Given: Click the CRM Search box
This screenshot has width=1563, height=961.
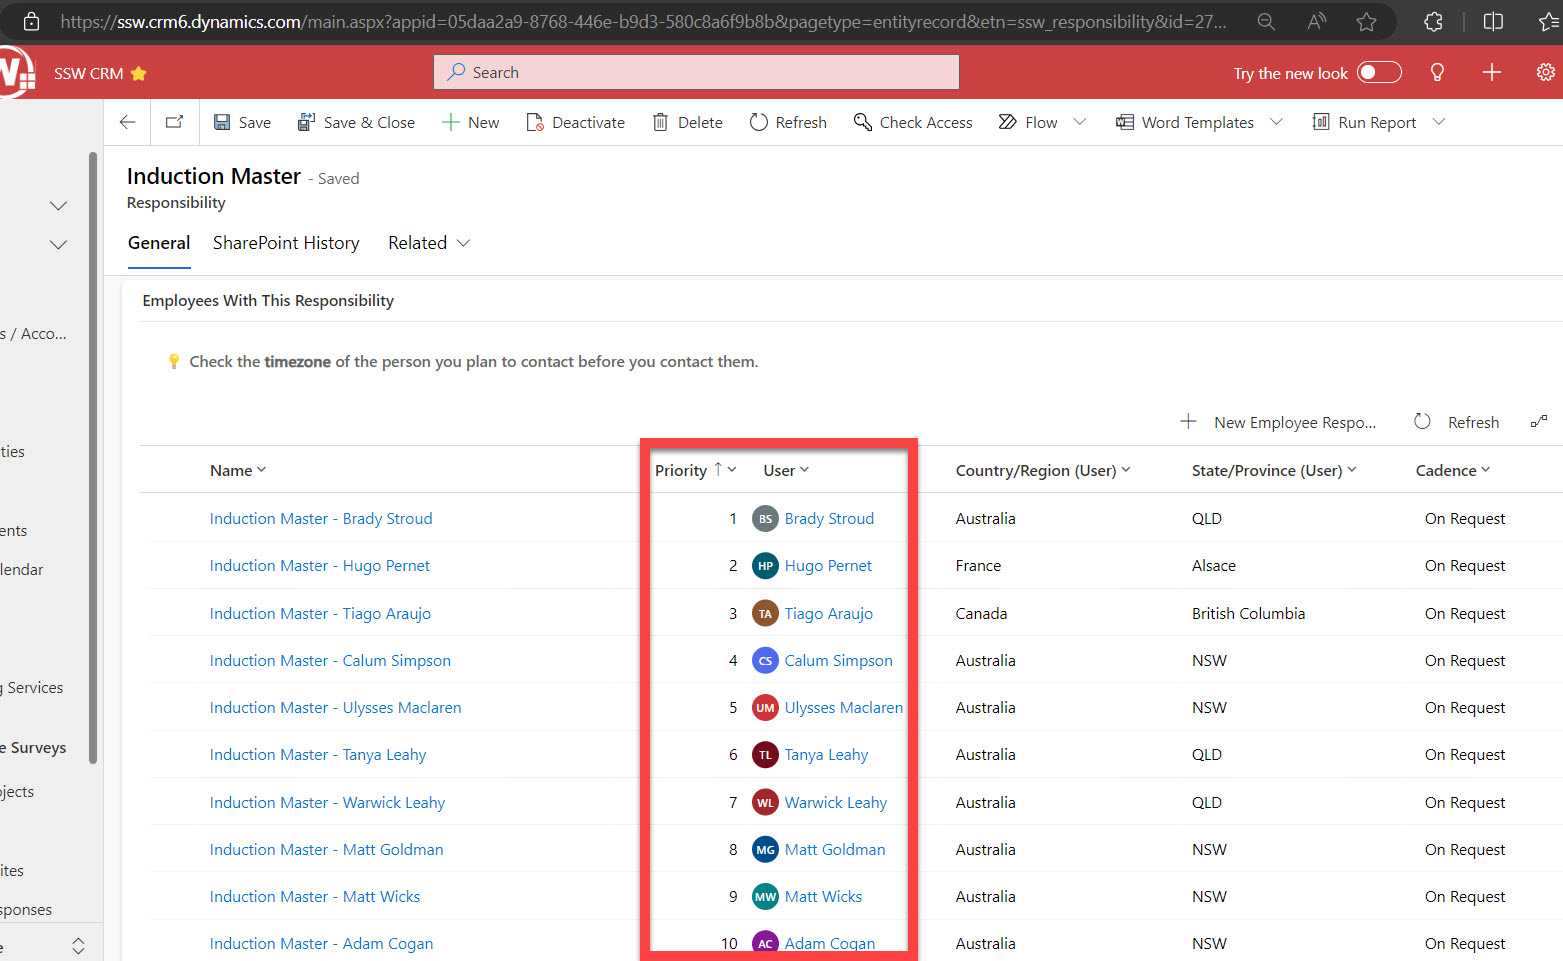Looking at the screenshot, I should pyautogui.click(x=696, y=72).
